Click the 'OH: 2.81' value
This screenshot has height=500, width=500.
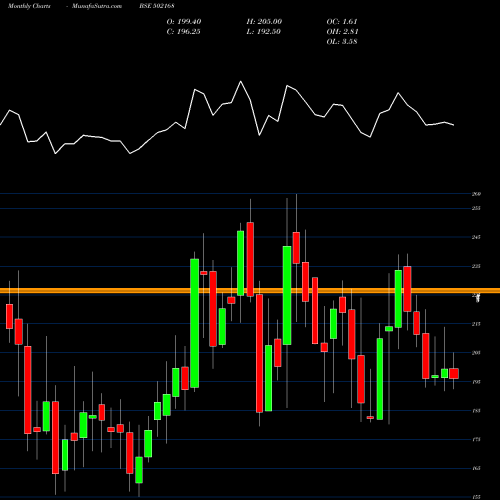tap(342, 32)
